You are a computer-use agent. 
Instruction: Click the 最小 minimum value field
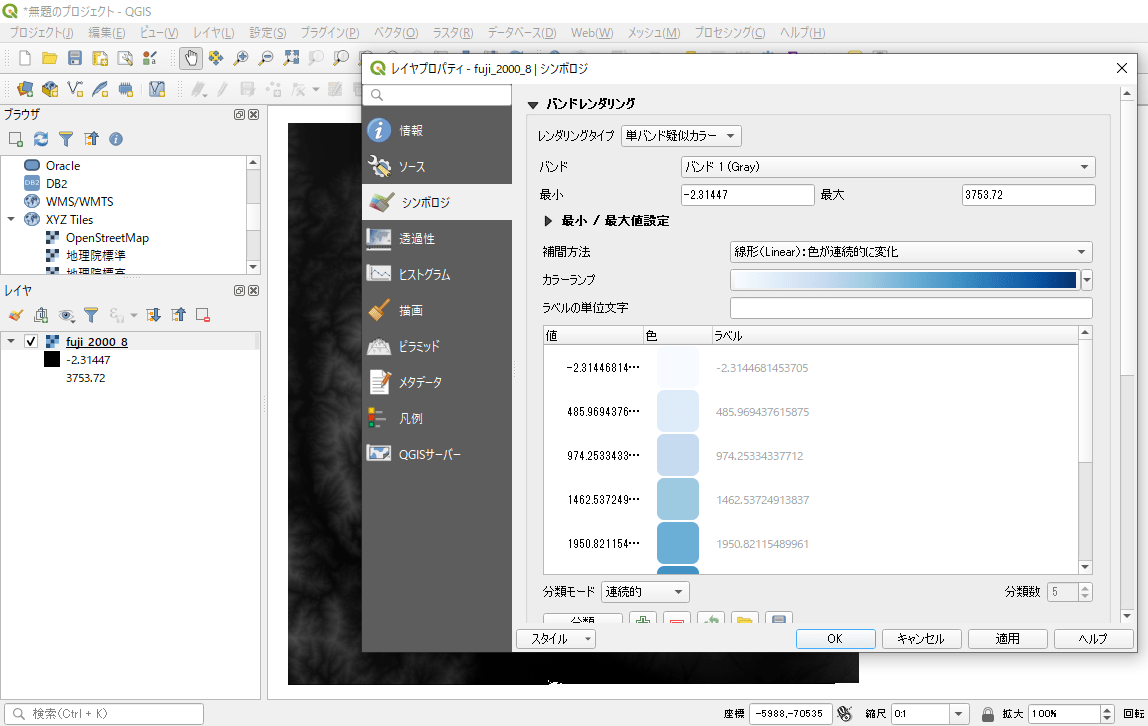748,195
